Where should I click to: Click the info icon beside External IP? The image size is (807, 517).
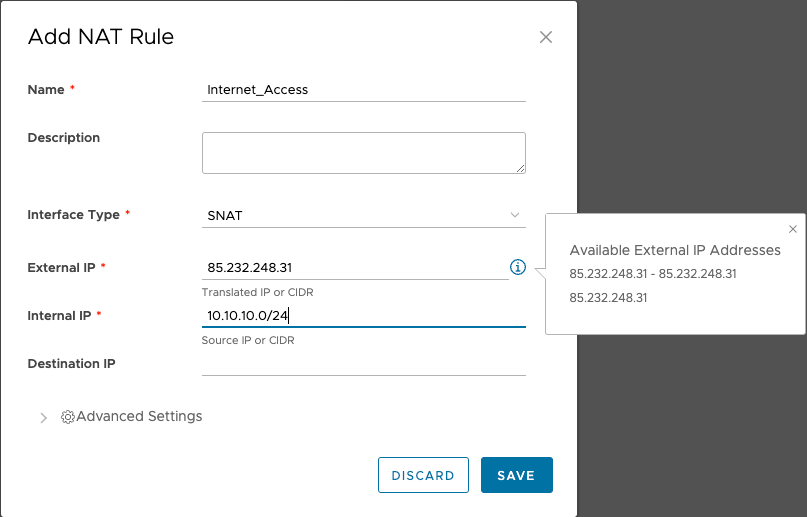click(517, 267)
